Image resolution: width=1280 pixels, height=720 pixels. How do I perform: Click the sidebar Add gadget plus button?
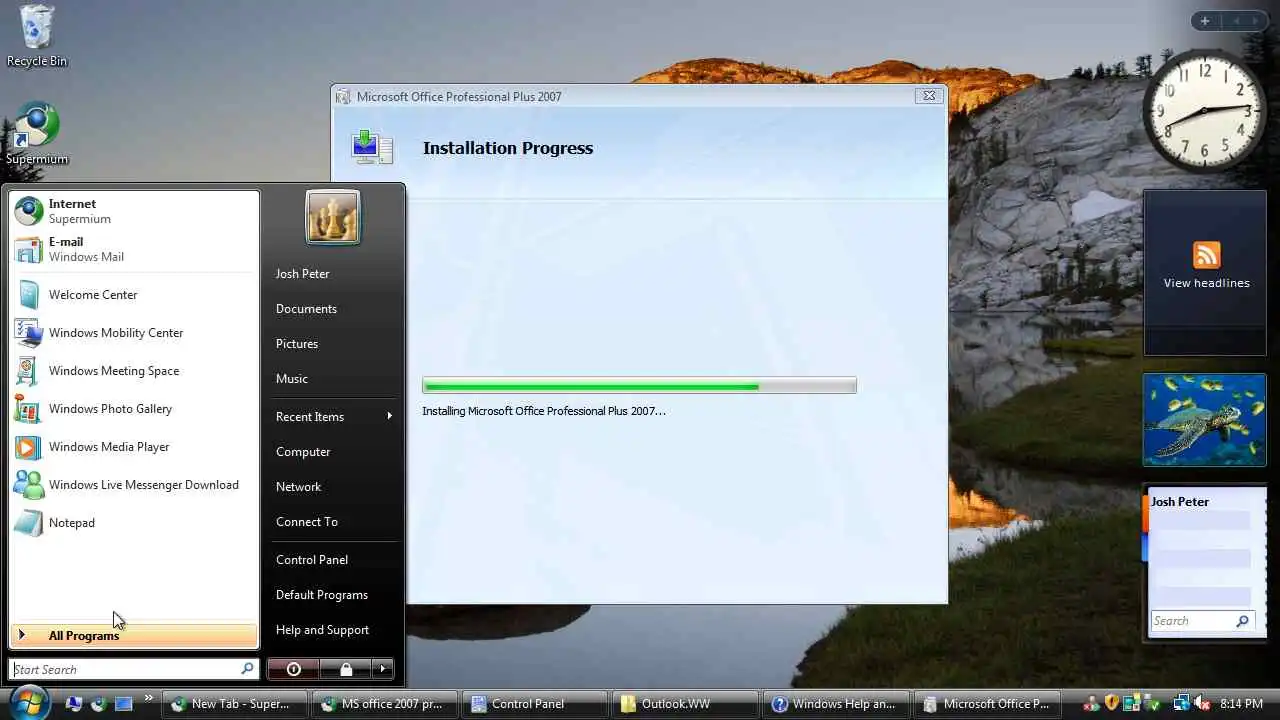point(1205,21)
